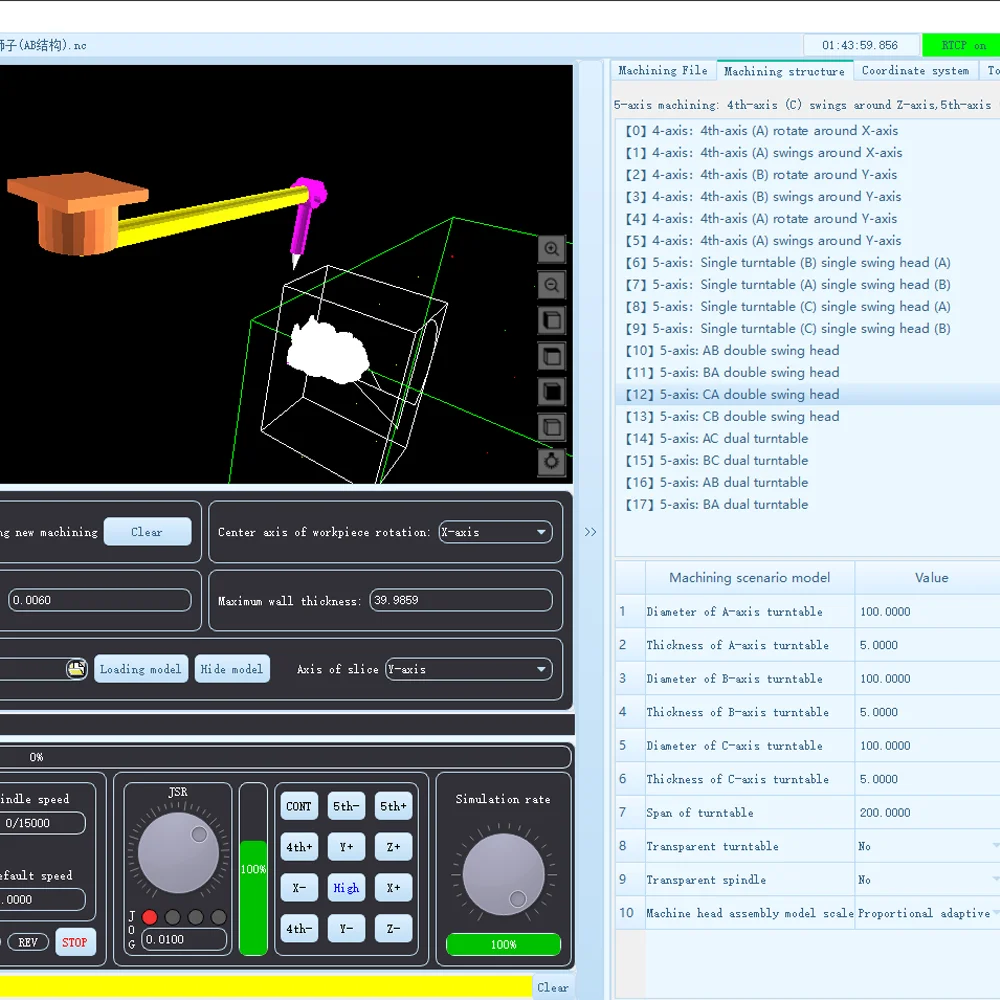Select the red JOG radio indicator

pyautogui.click(x=150, y=917)
